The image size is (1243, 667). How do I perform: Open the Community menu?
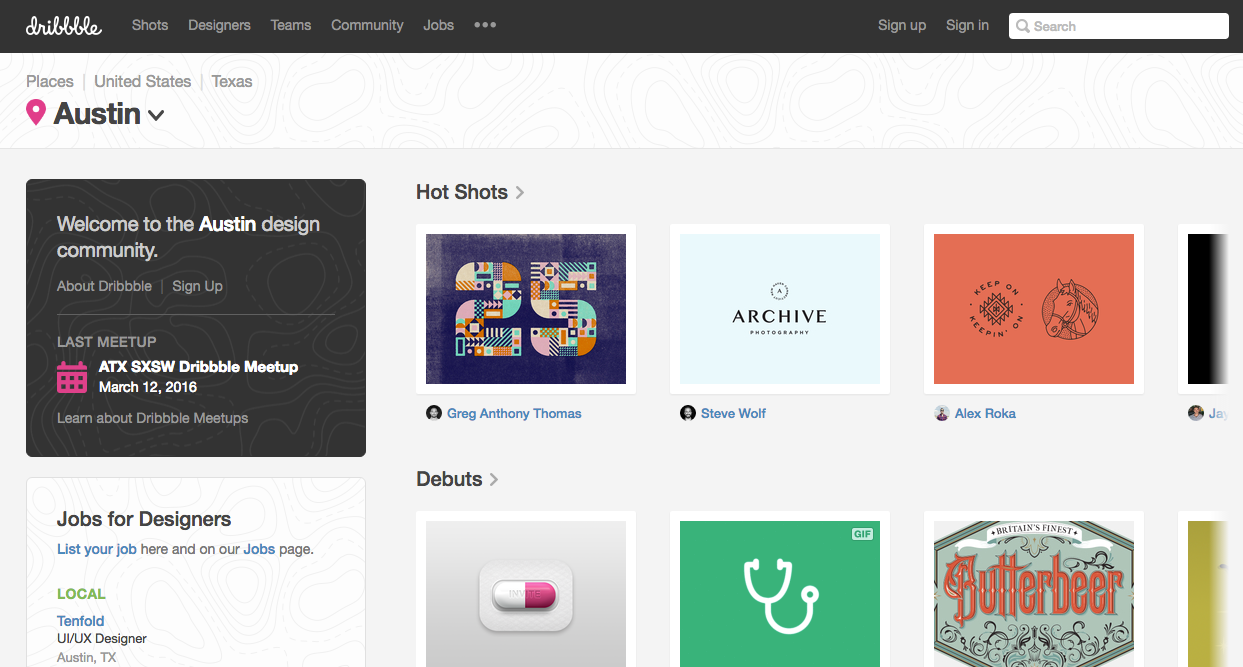pos(367,25)
